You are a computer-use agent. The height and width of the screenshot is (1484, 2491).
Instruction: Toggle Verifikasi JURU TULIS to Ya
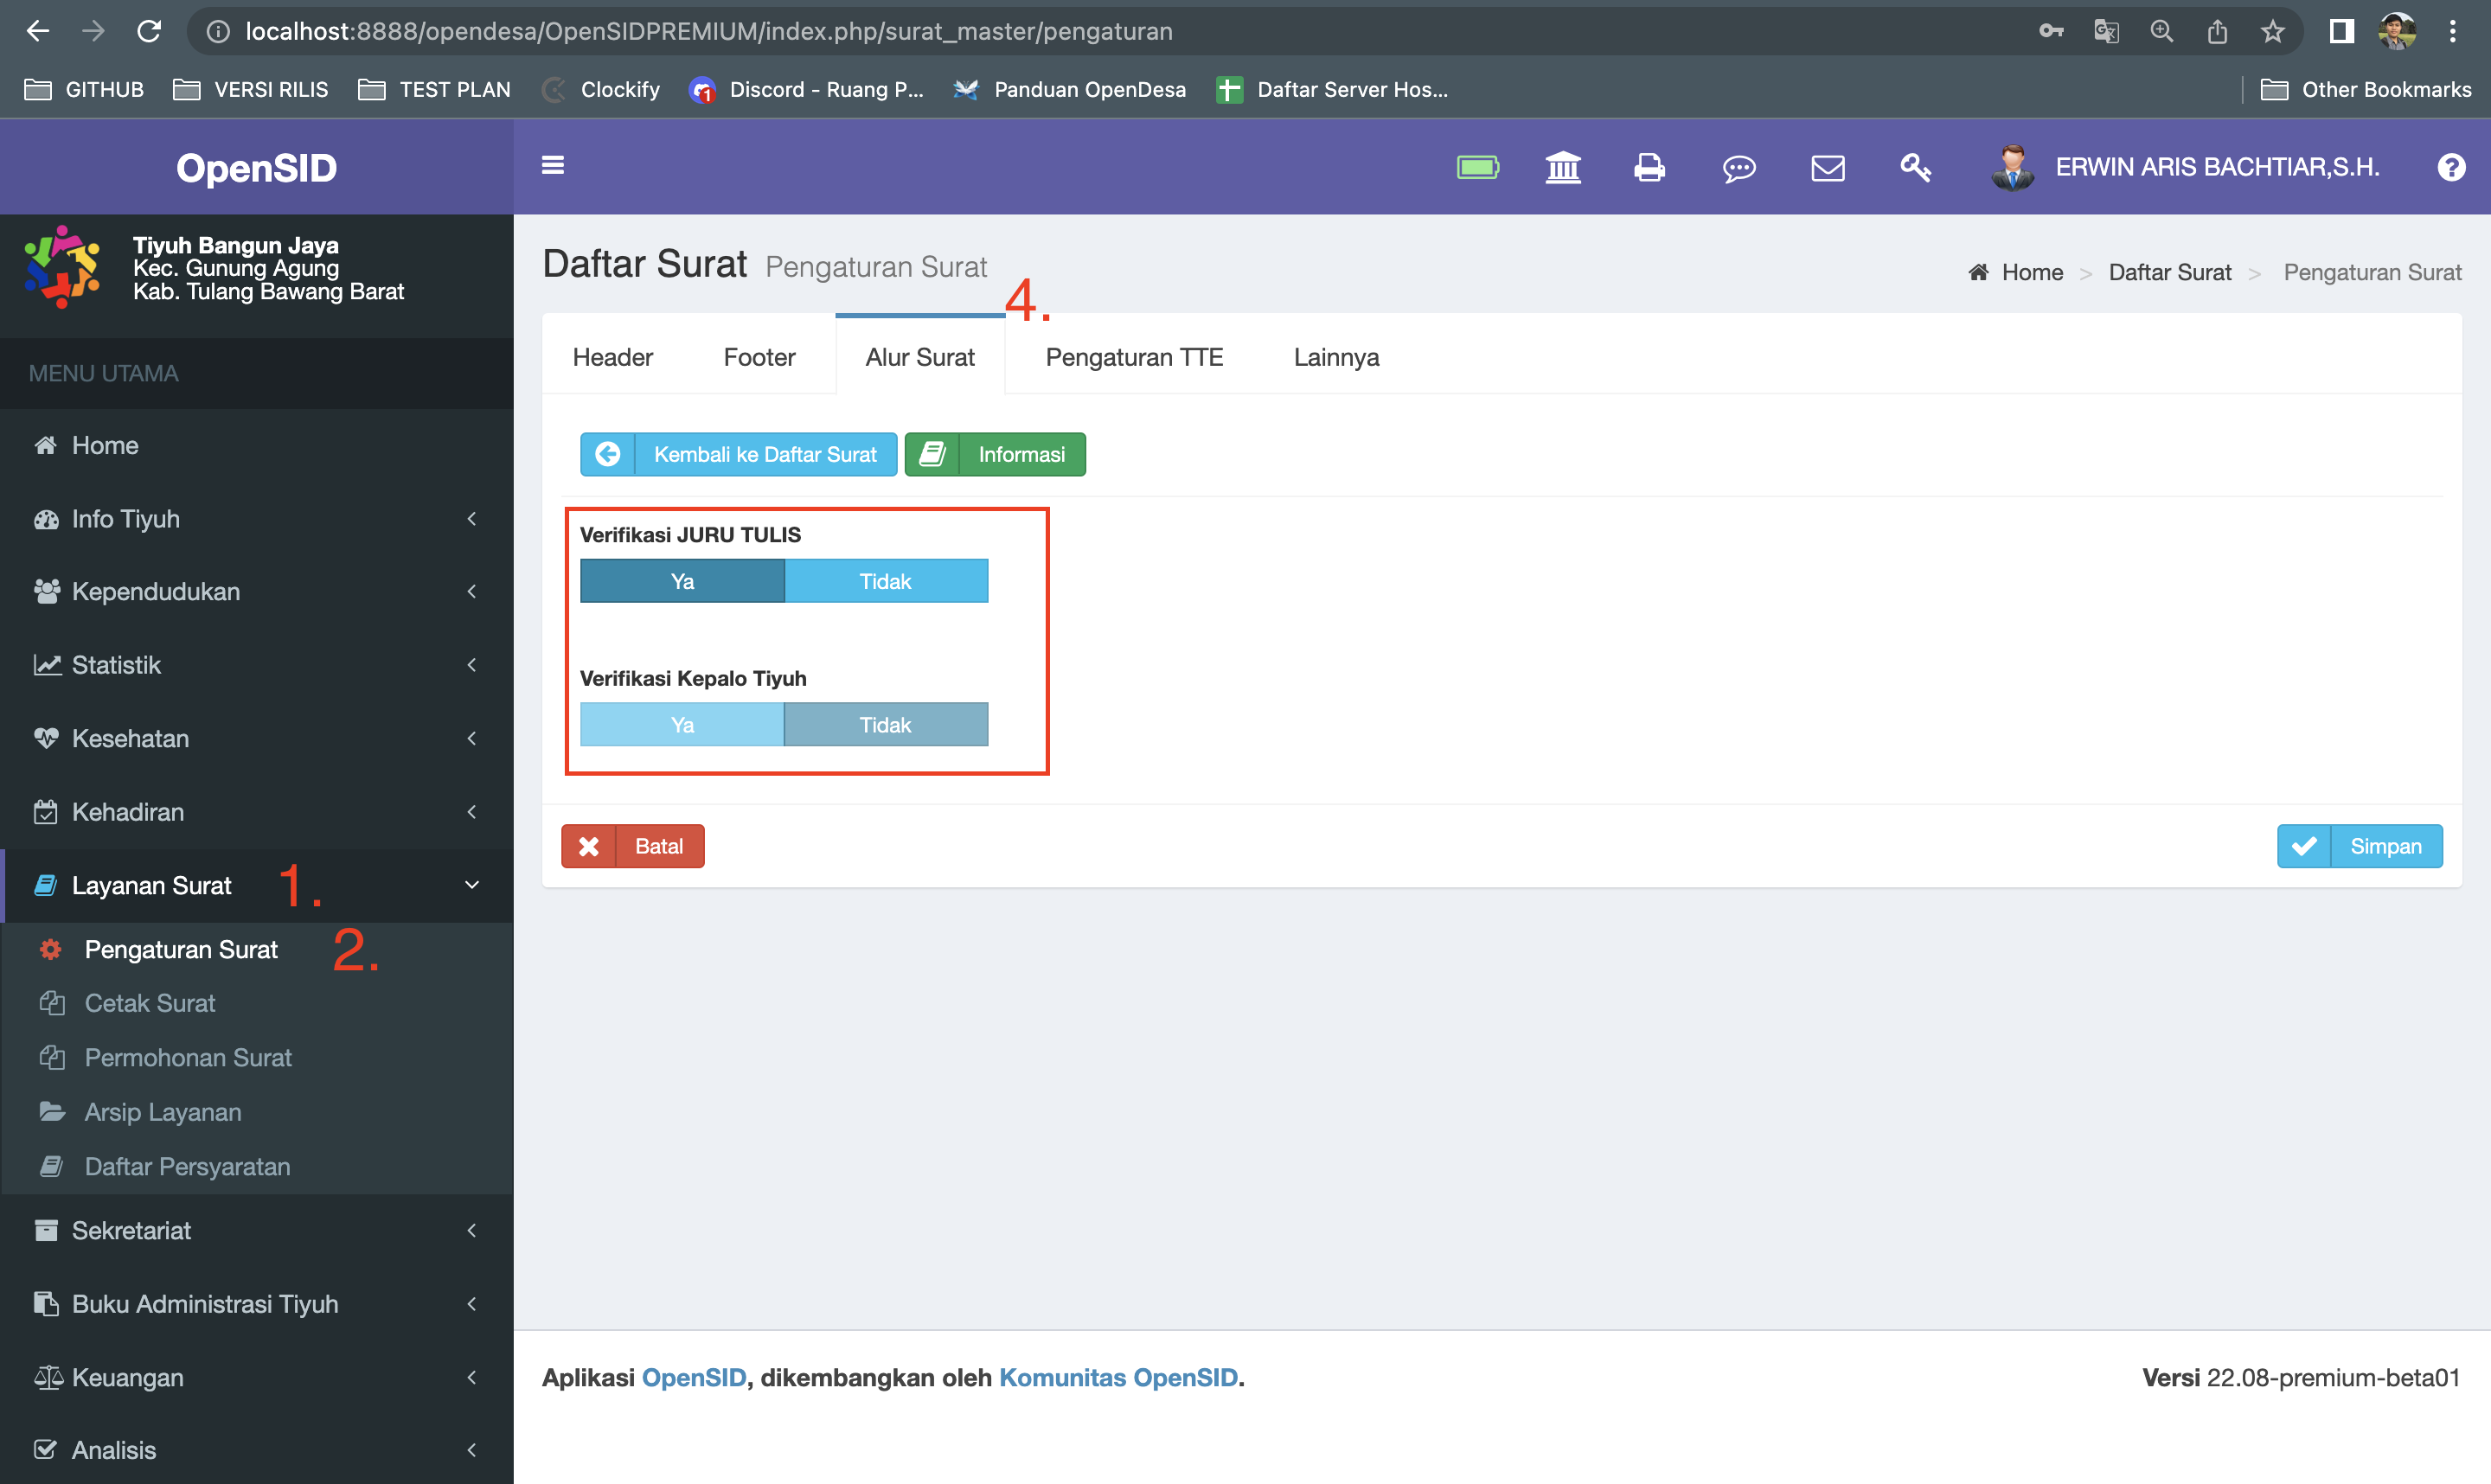point(682,579)
